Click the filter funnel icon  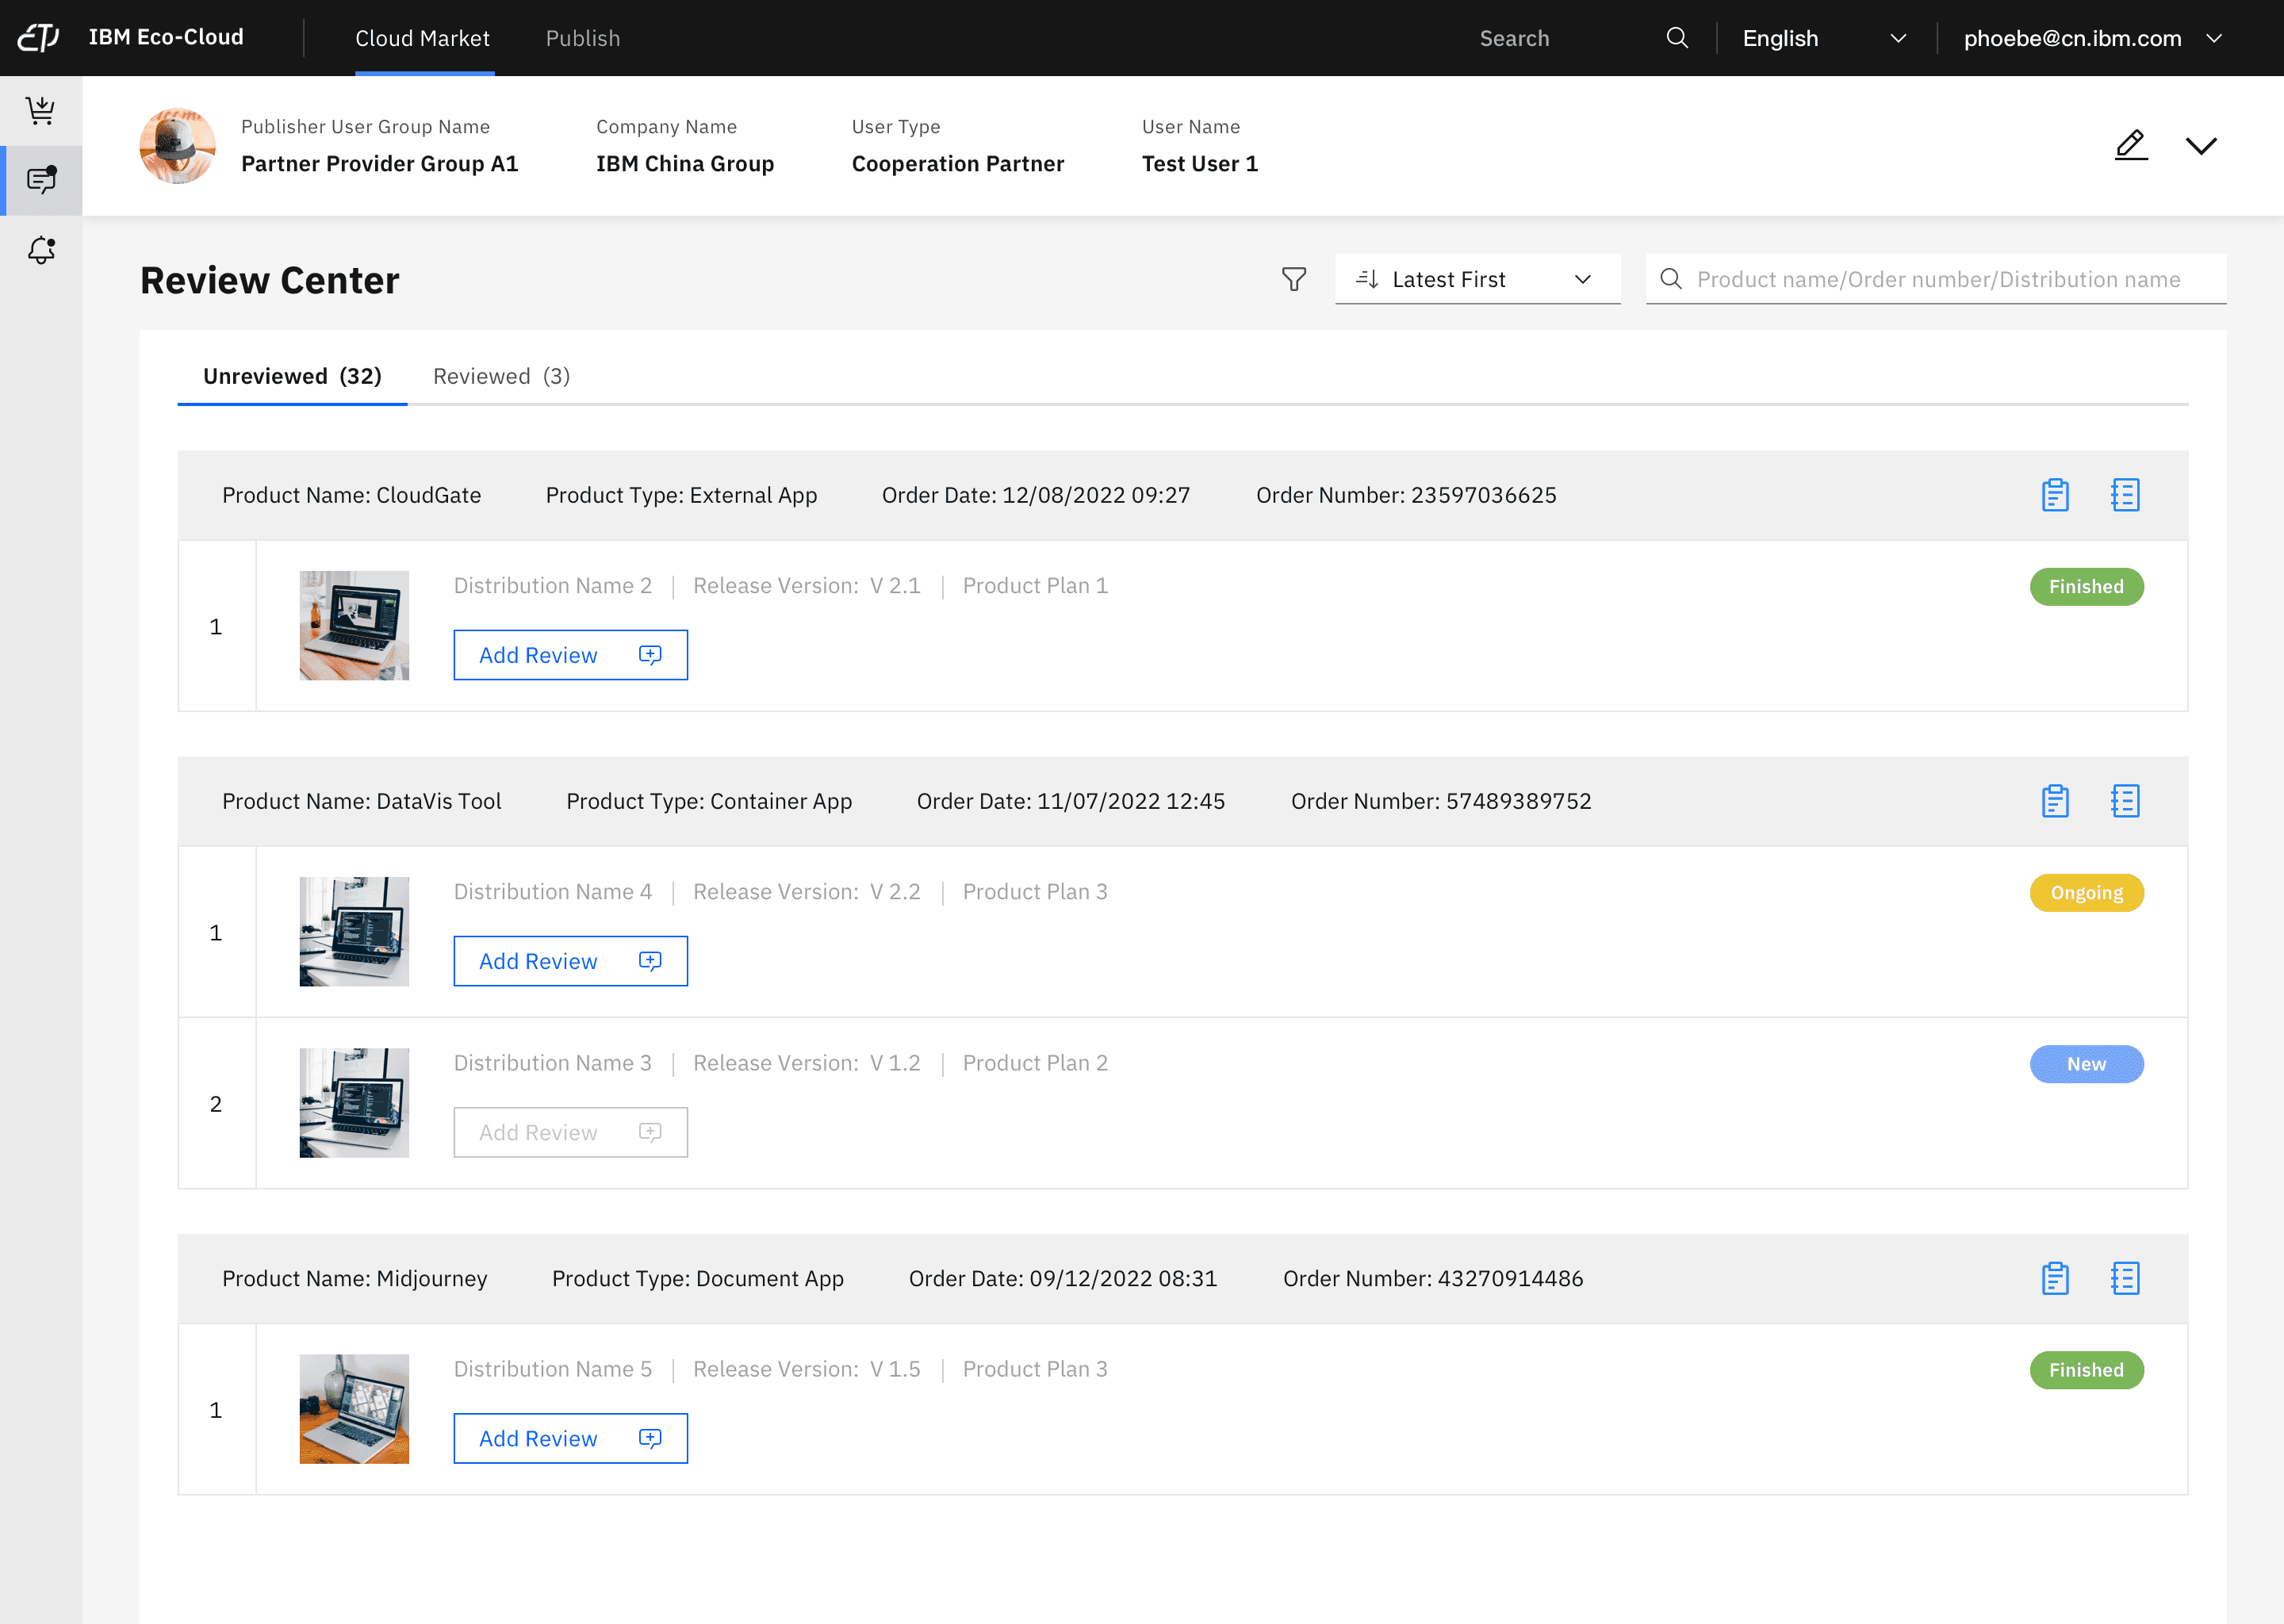coord(1293,279)
